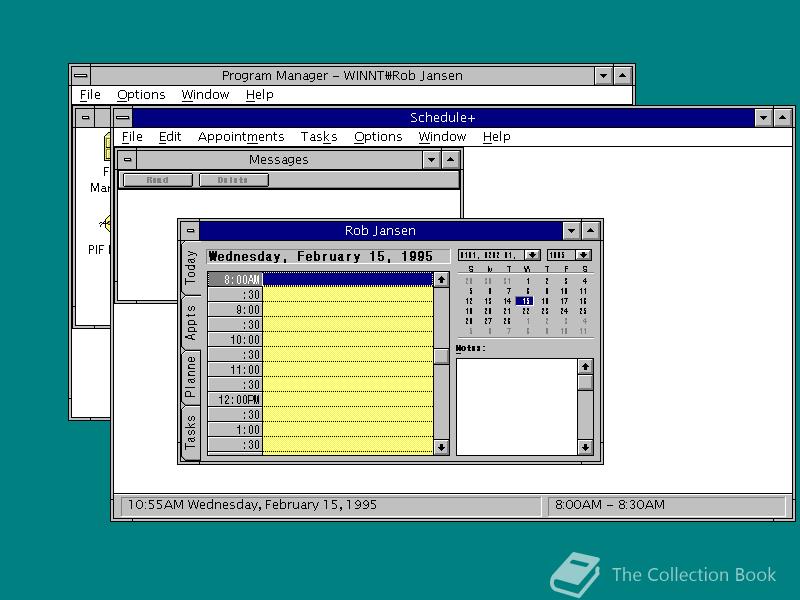The height and width of the screenshot is (600, 800).
Task: Open the Schedule+ Help menu
Action: click(x=496, y=137)
